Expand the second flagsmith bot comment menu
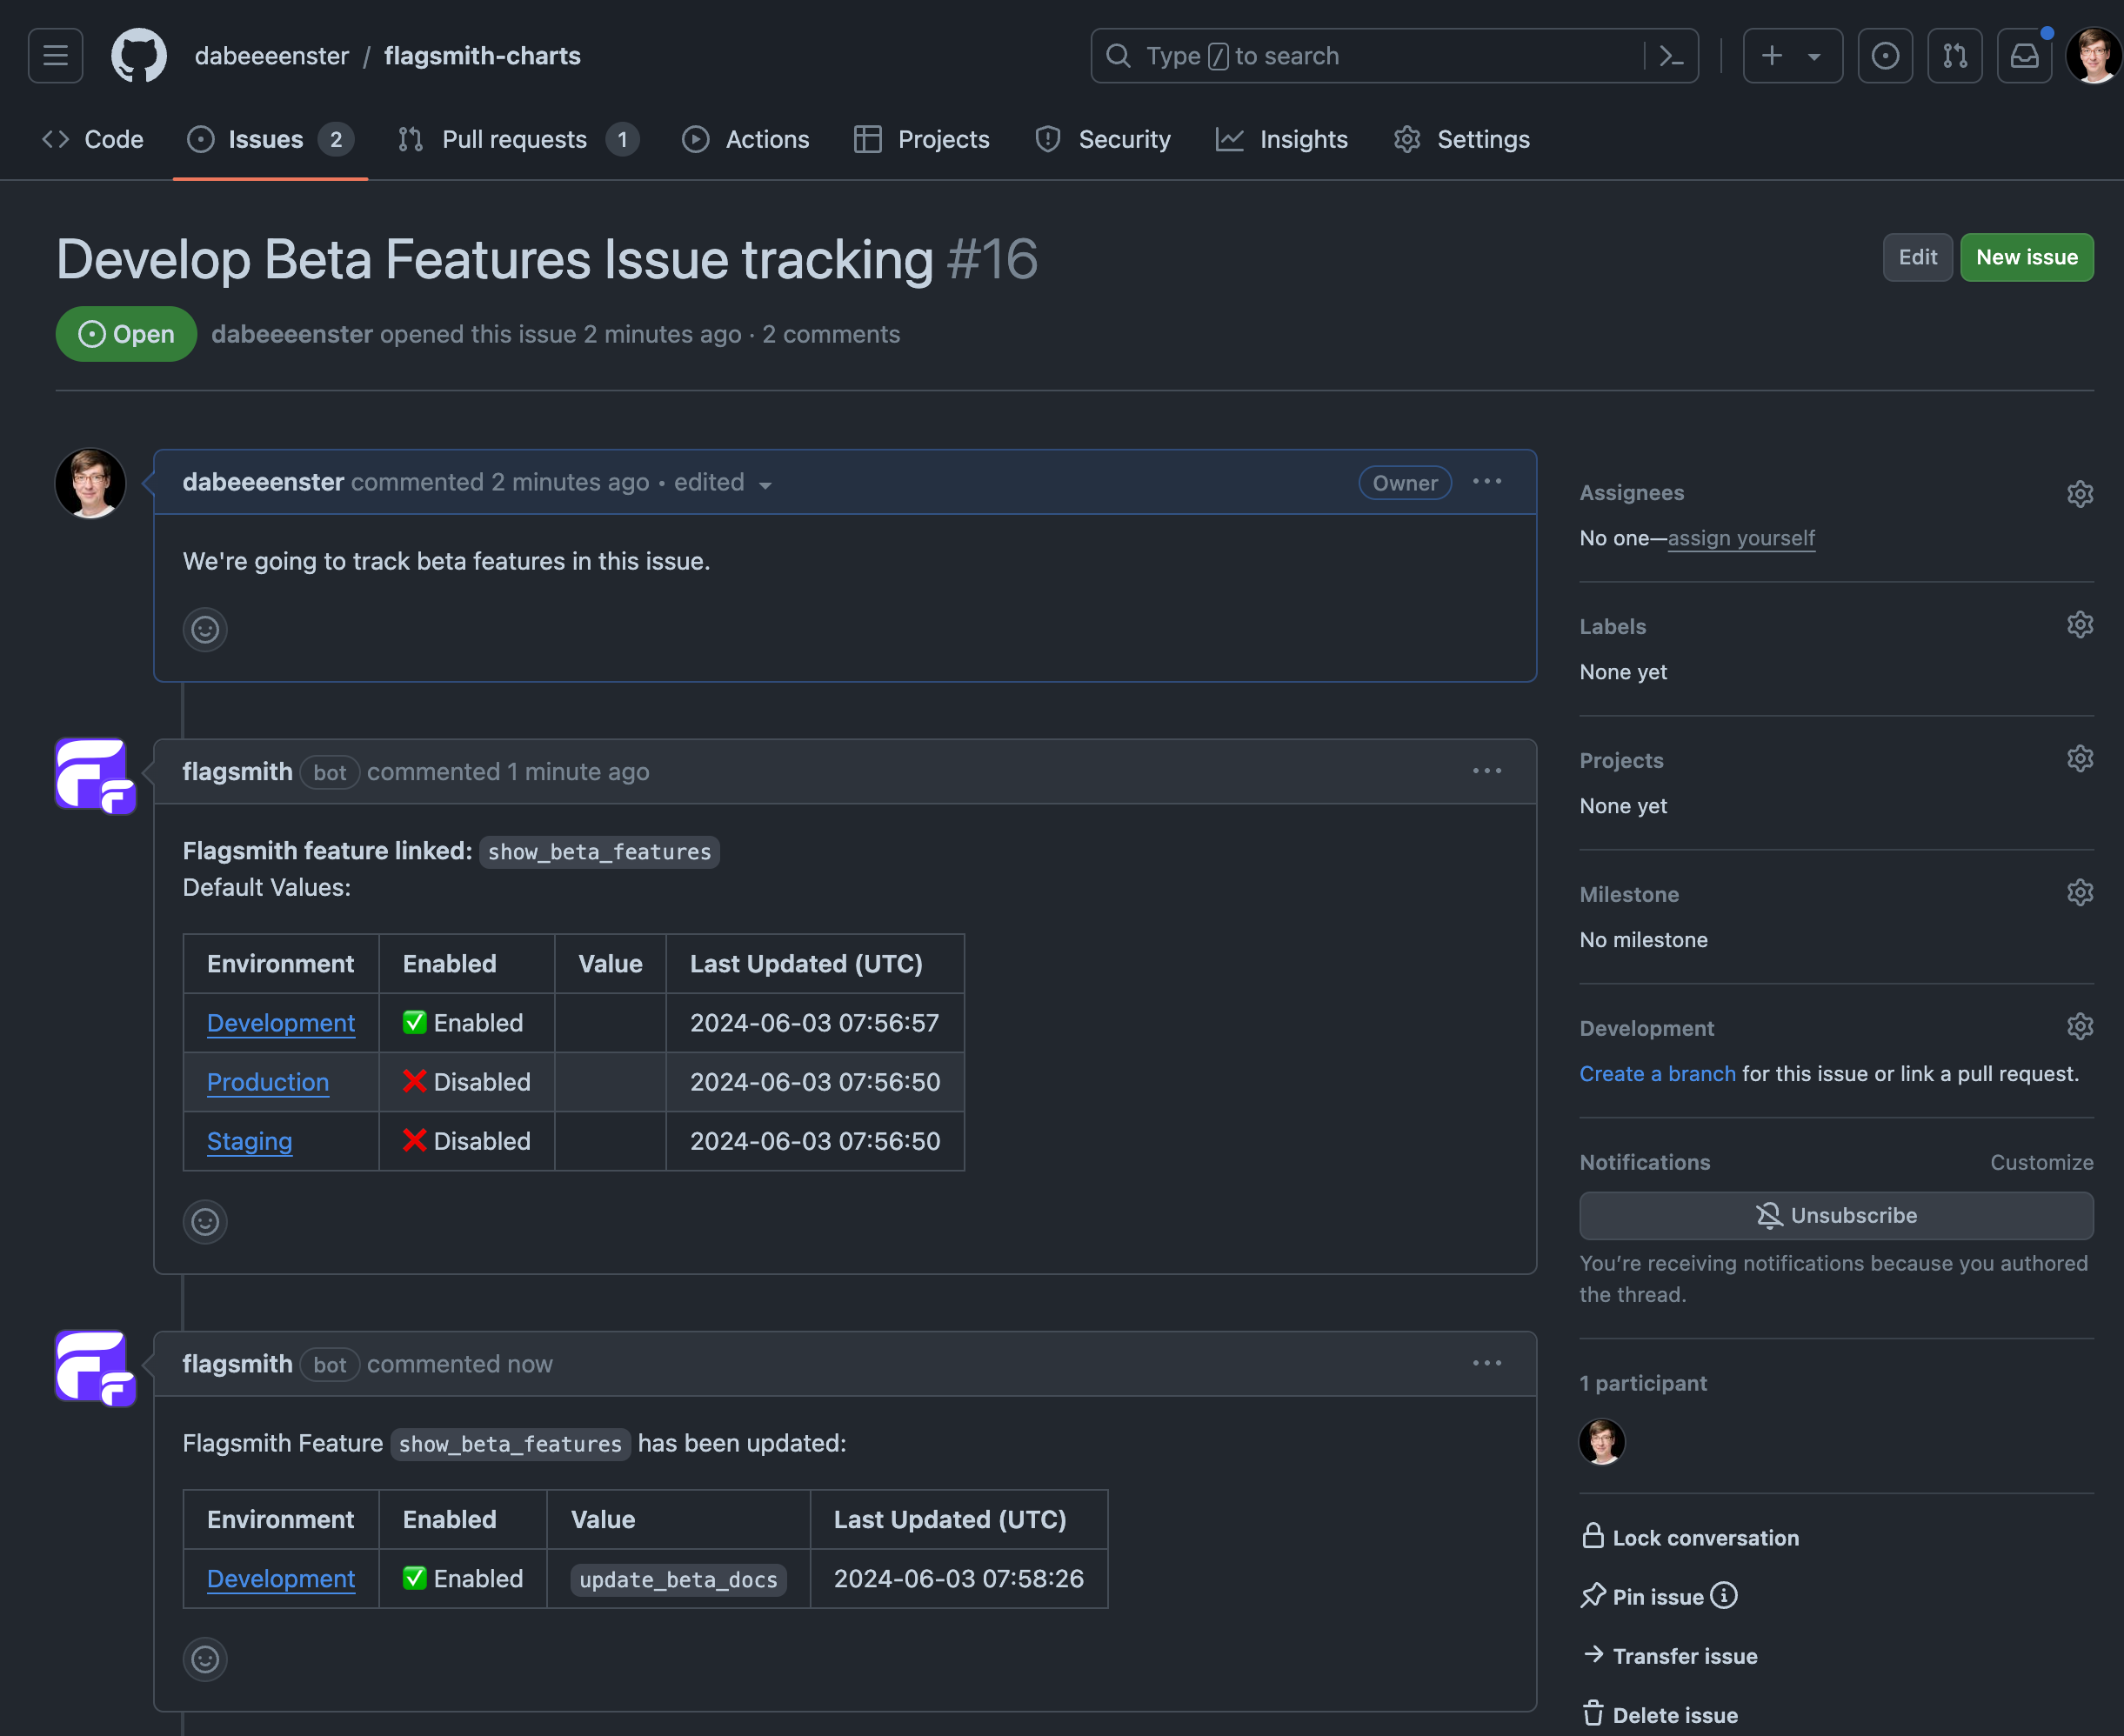The image size is (2124, 1736). pyautogui.click(x=1487, y=1362)
